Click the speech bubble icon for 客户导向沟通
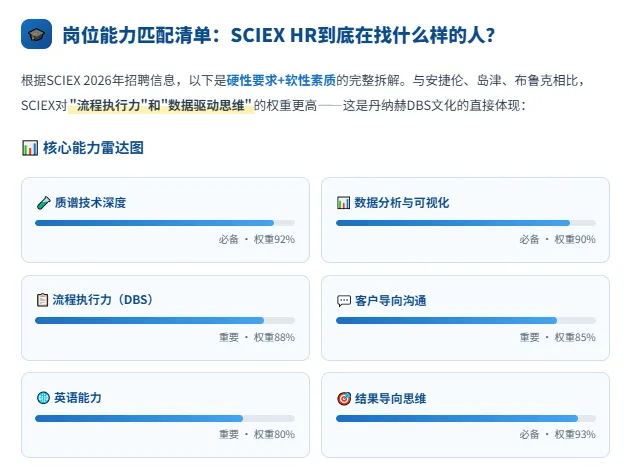 point(344,301)
